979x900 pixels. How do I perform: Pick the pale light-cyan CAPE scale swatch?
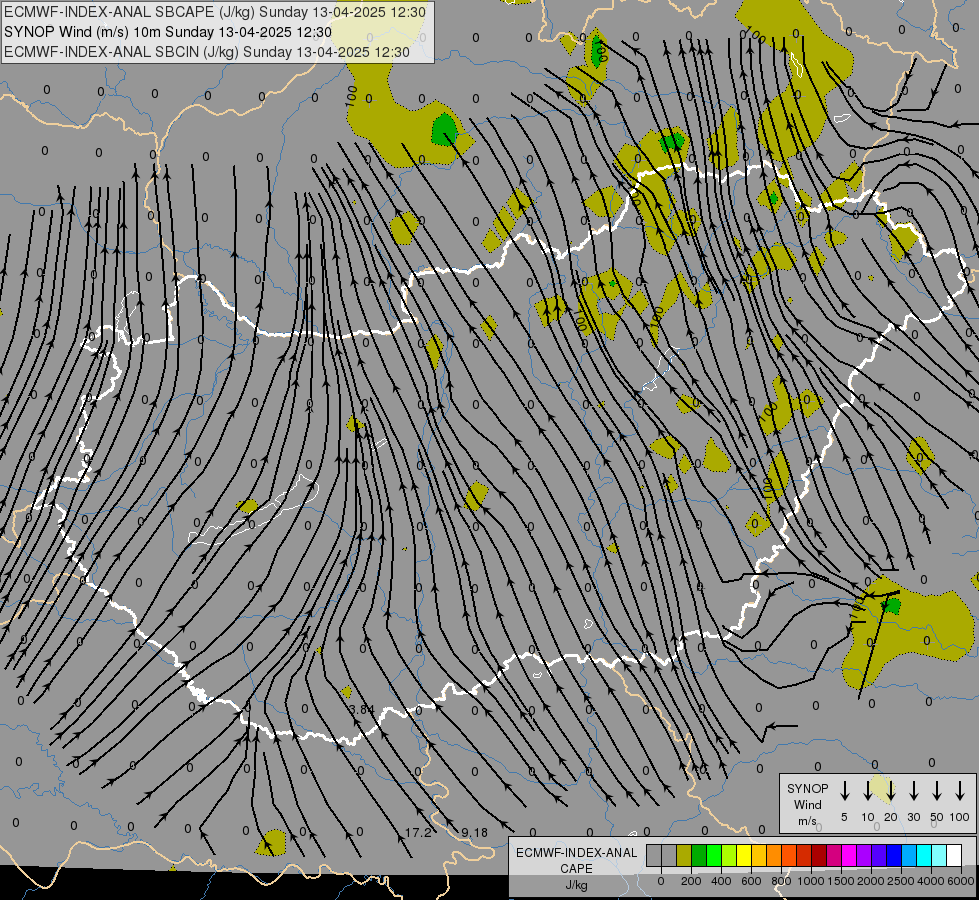940,855
